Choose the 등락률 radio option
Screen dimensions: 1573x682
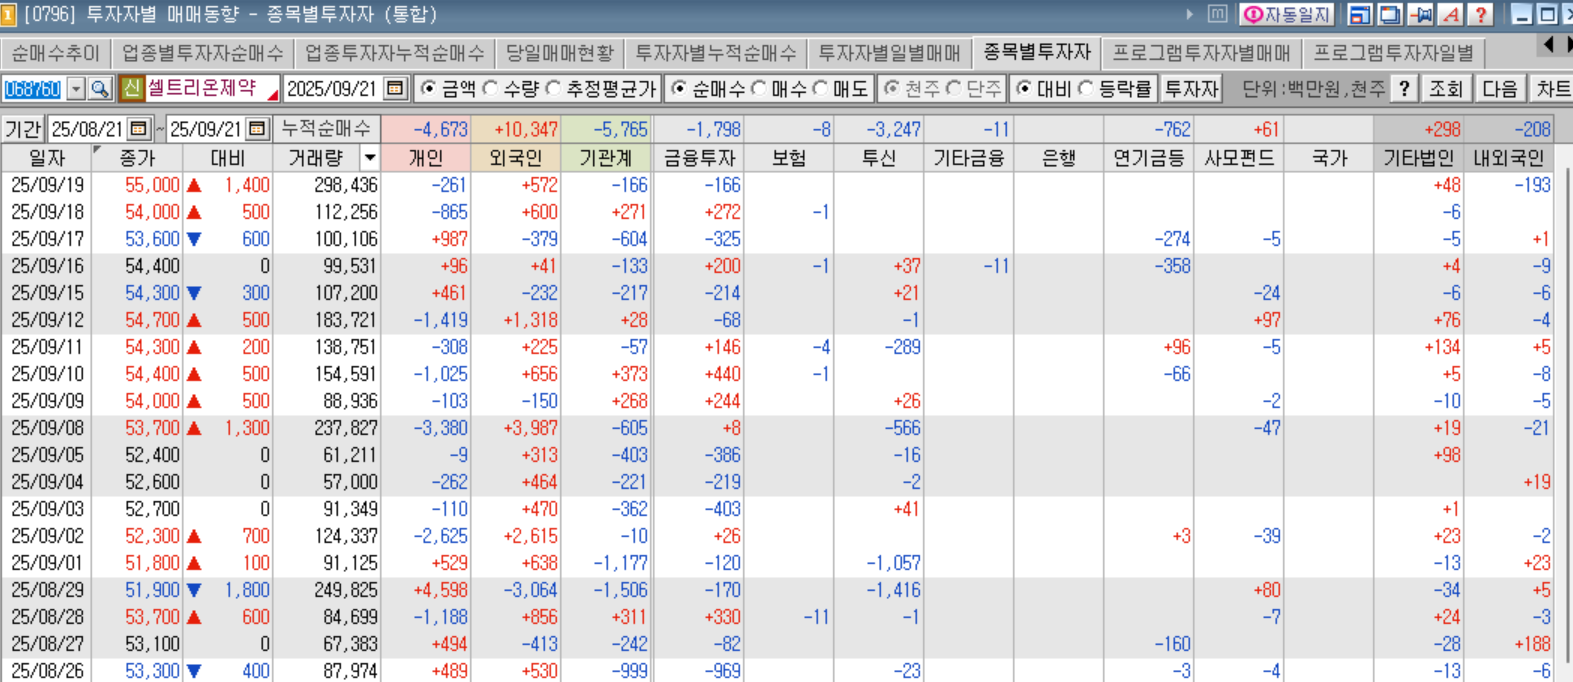(1086, 89)
